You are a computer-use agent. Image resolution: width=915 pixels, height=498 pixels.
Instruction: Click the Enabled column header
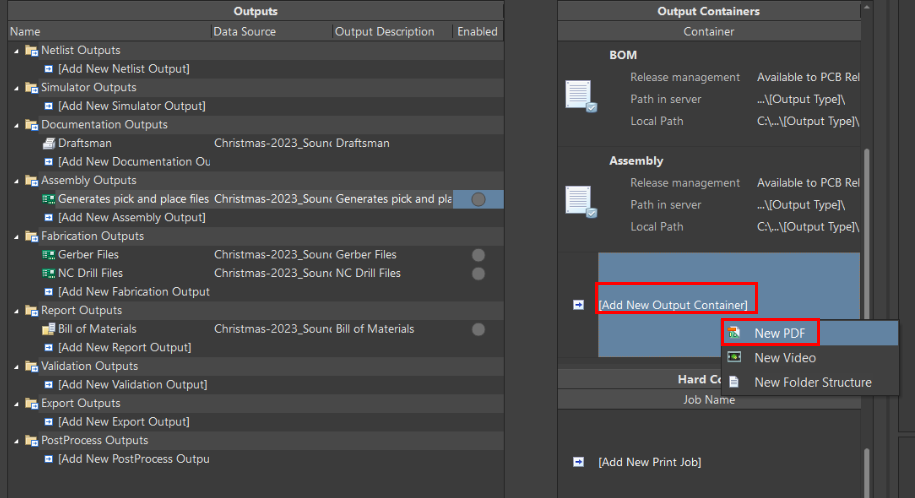pyautogui.click(x=478, y=32)
